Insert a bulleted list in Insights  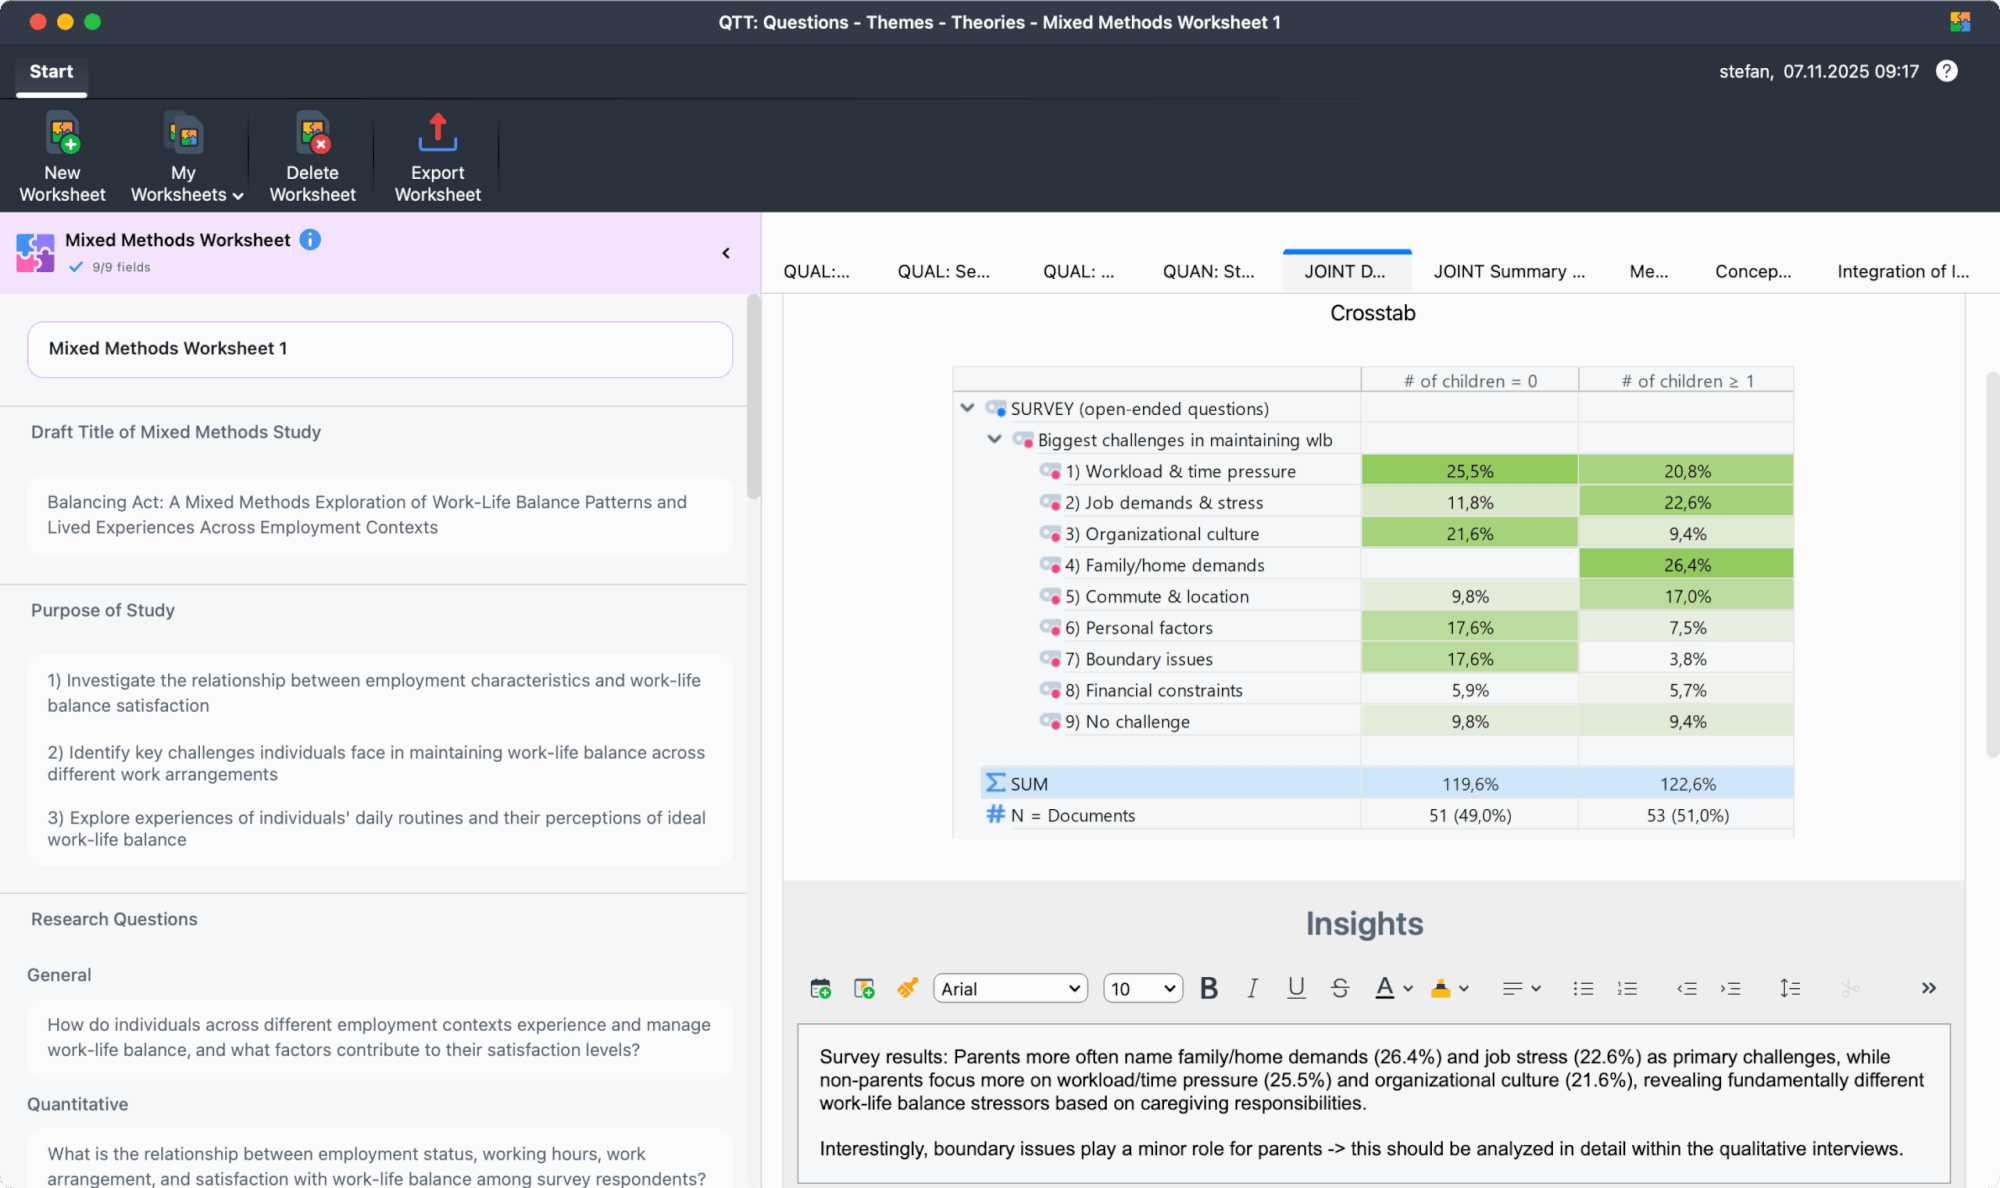tap(1582, 988)
